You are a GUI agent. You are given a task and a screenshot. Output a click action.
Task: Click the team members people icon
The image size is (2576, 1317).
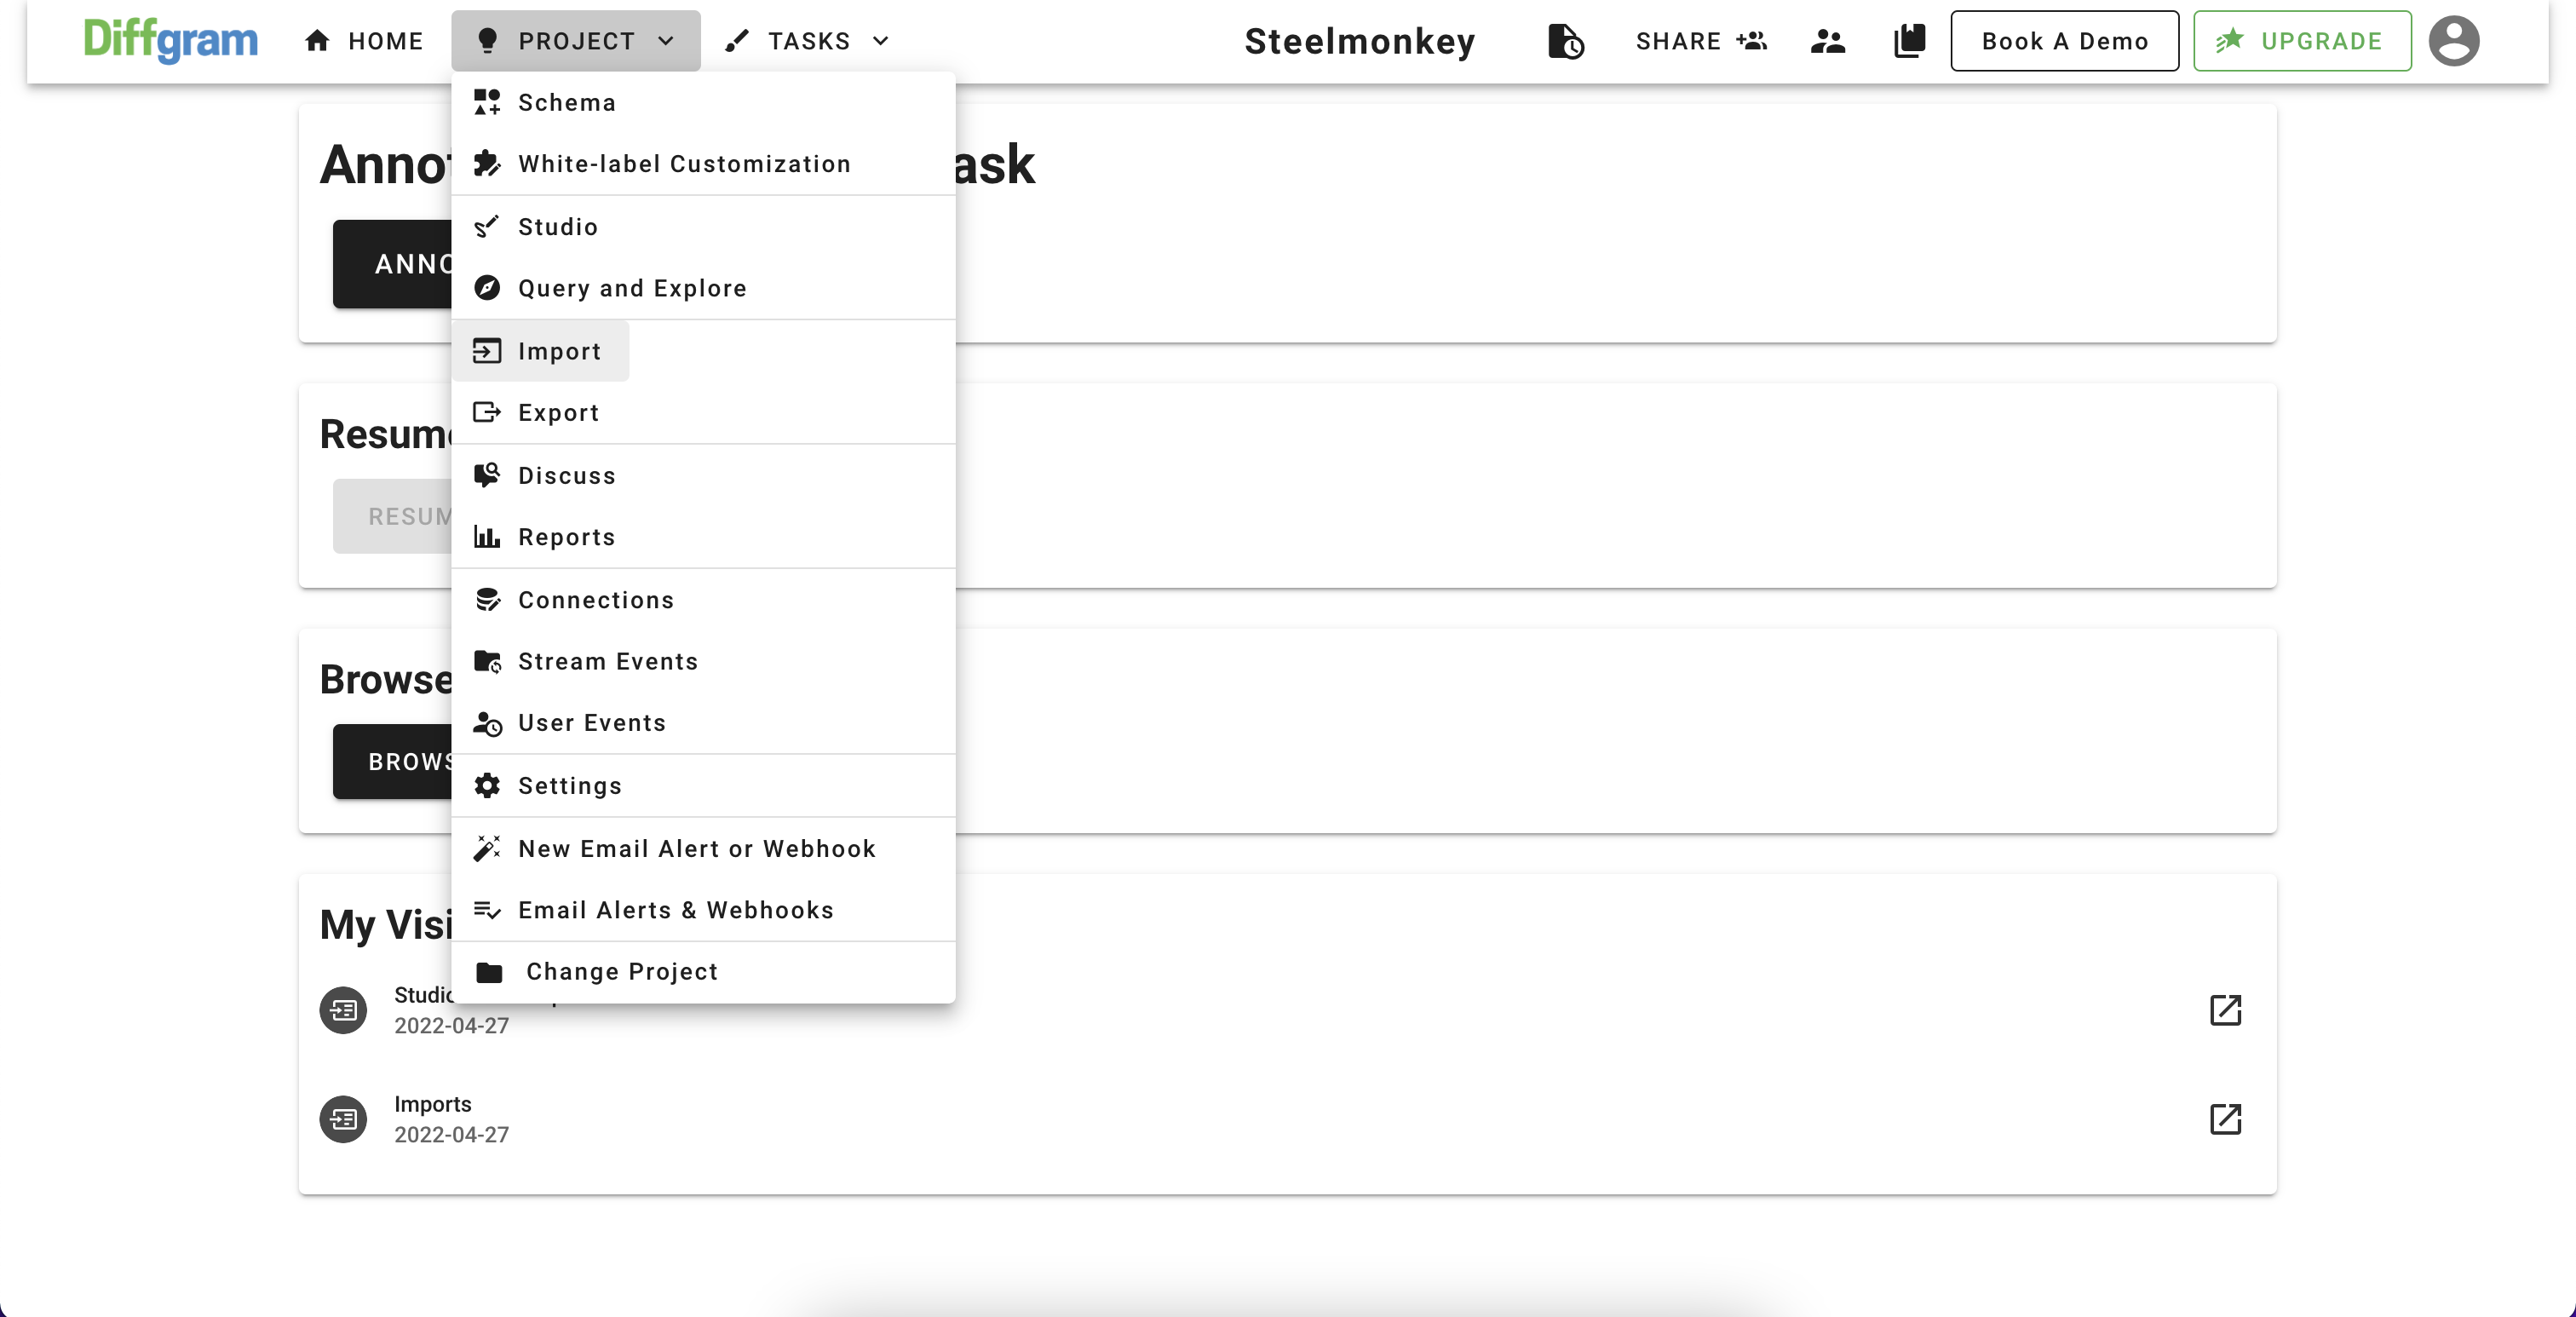pyautogui.click(x=1827, y=41)
